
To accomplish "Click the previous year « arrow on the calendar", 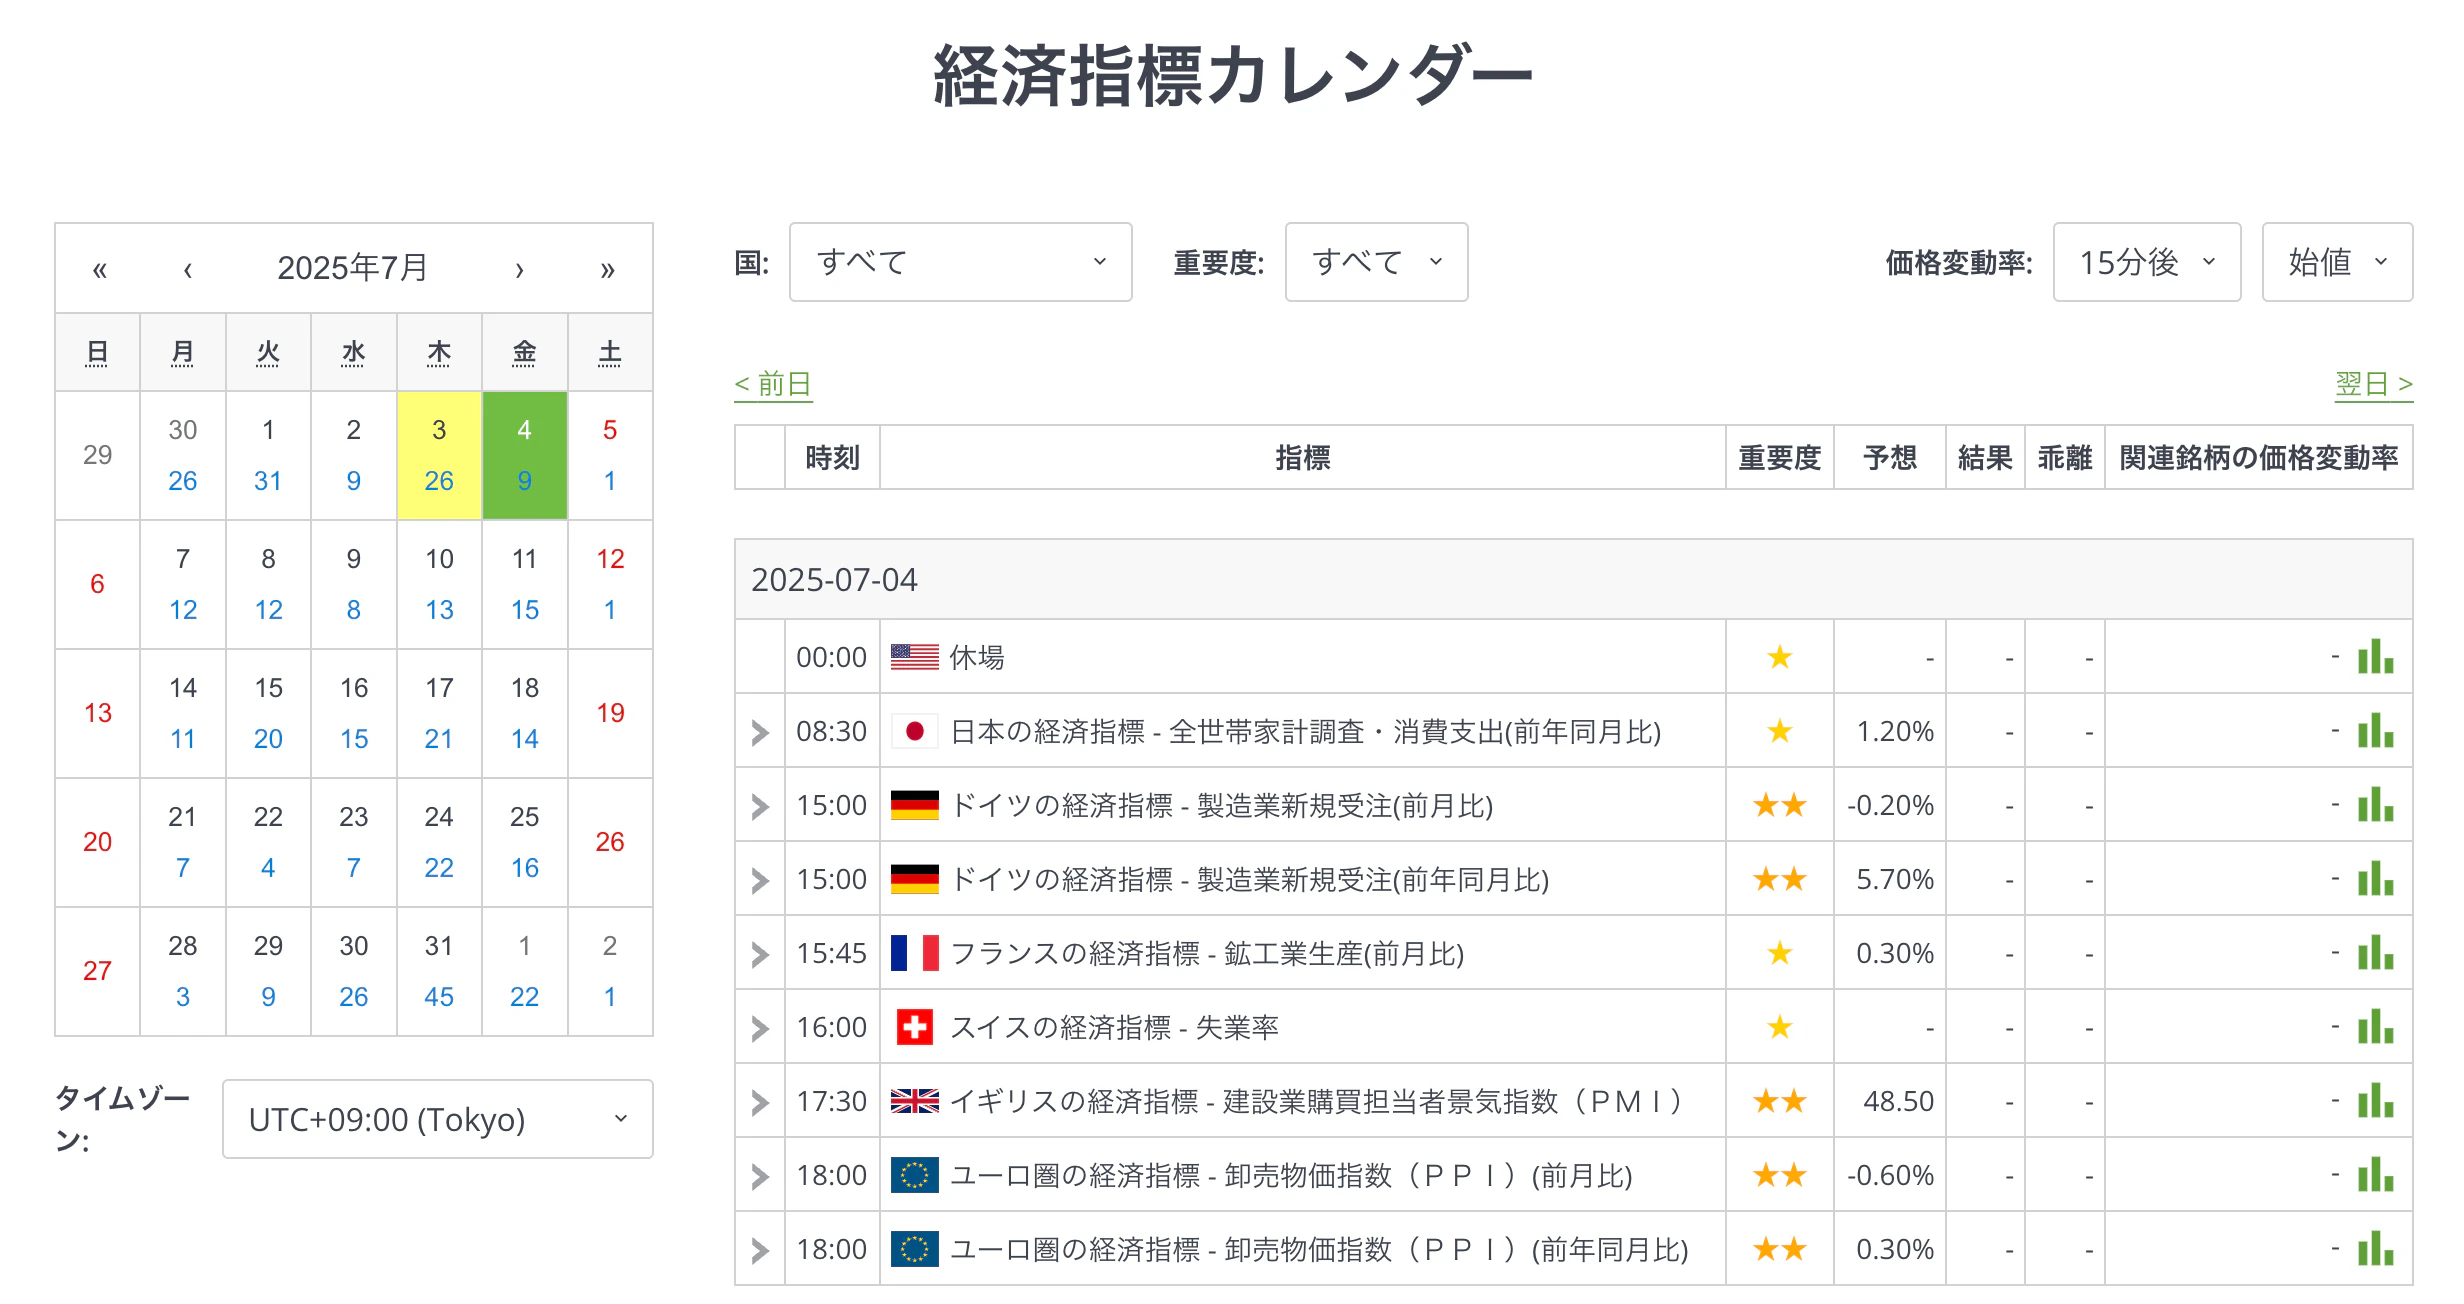I will coord(99,267).
